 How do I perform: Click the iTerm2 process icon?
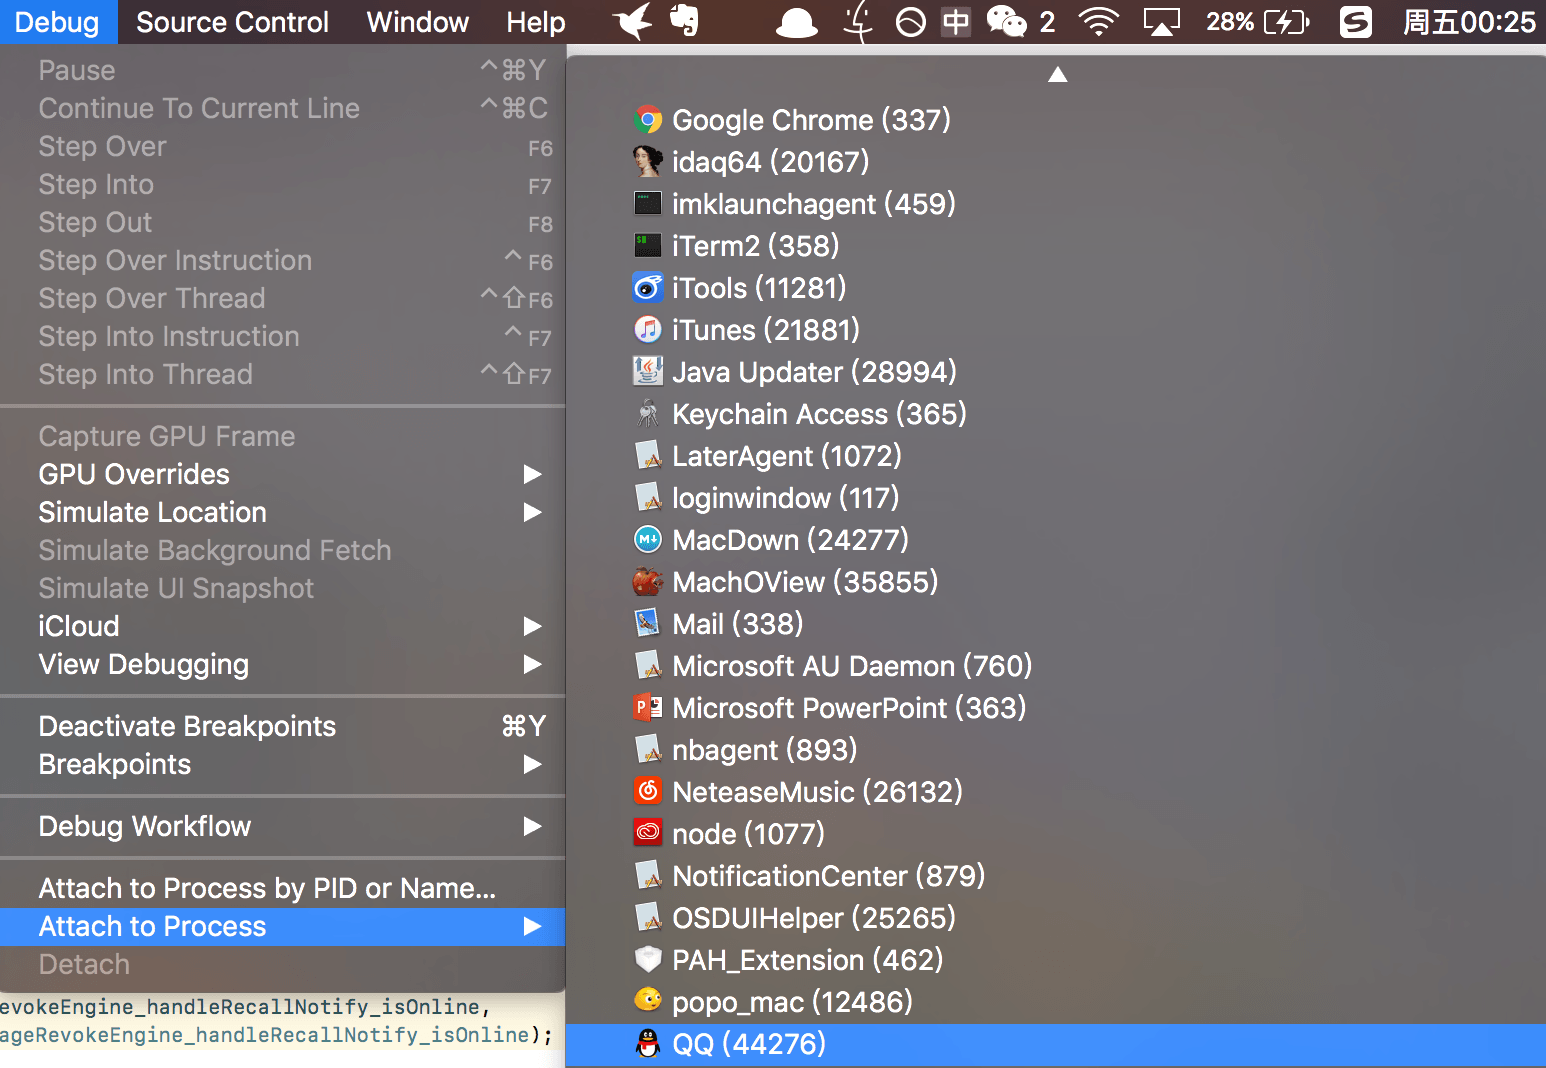648,246
